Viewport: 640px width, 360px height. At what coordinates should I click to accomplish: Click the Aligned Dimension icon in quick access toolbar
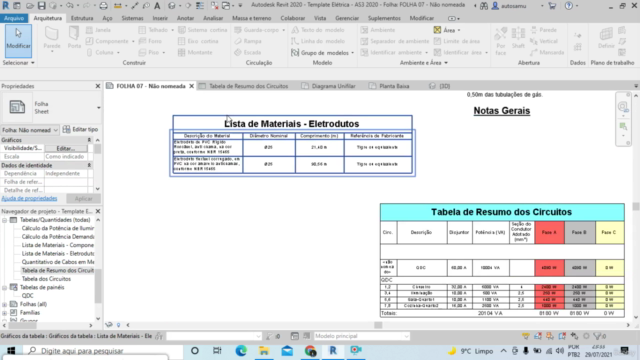click(135, 6)
